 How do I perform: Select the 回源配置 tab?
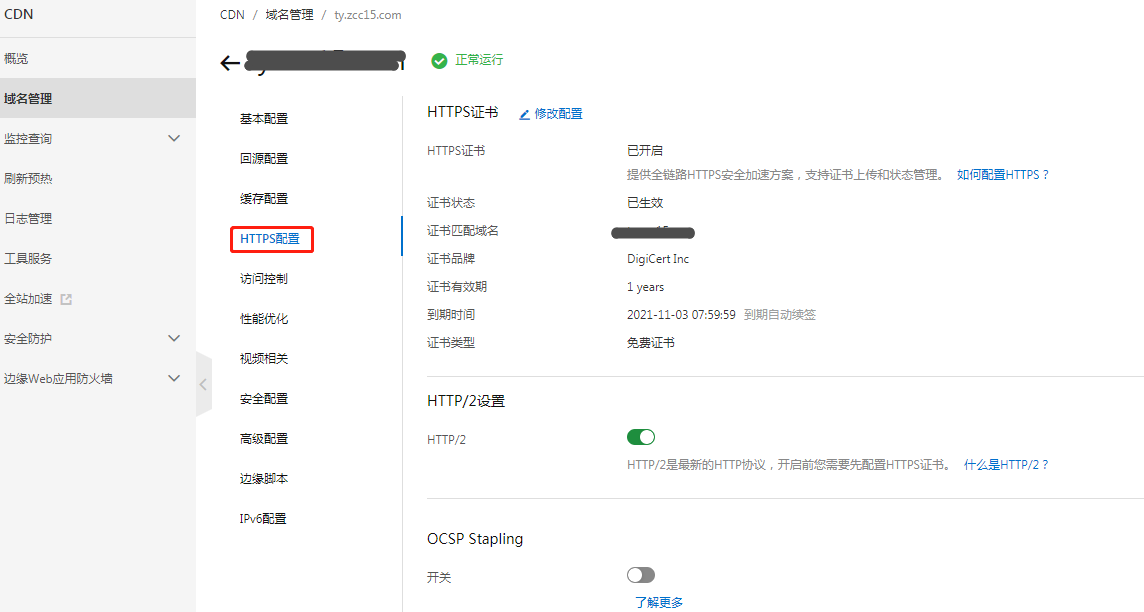264,159
